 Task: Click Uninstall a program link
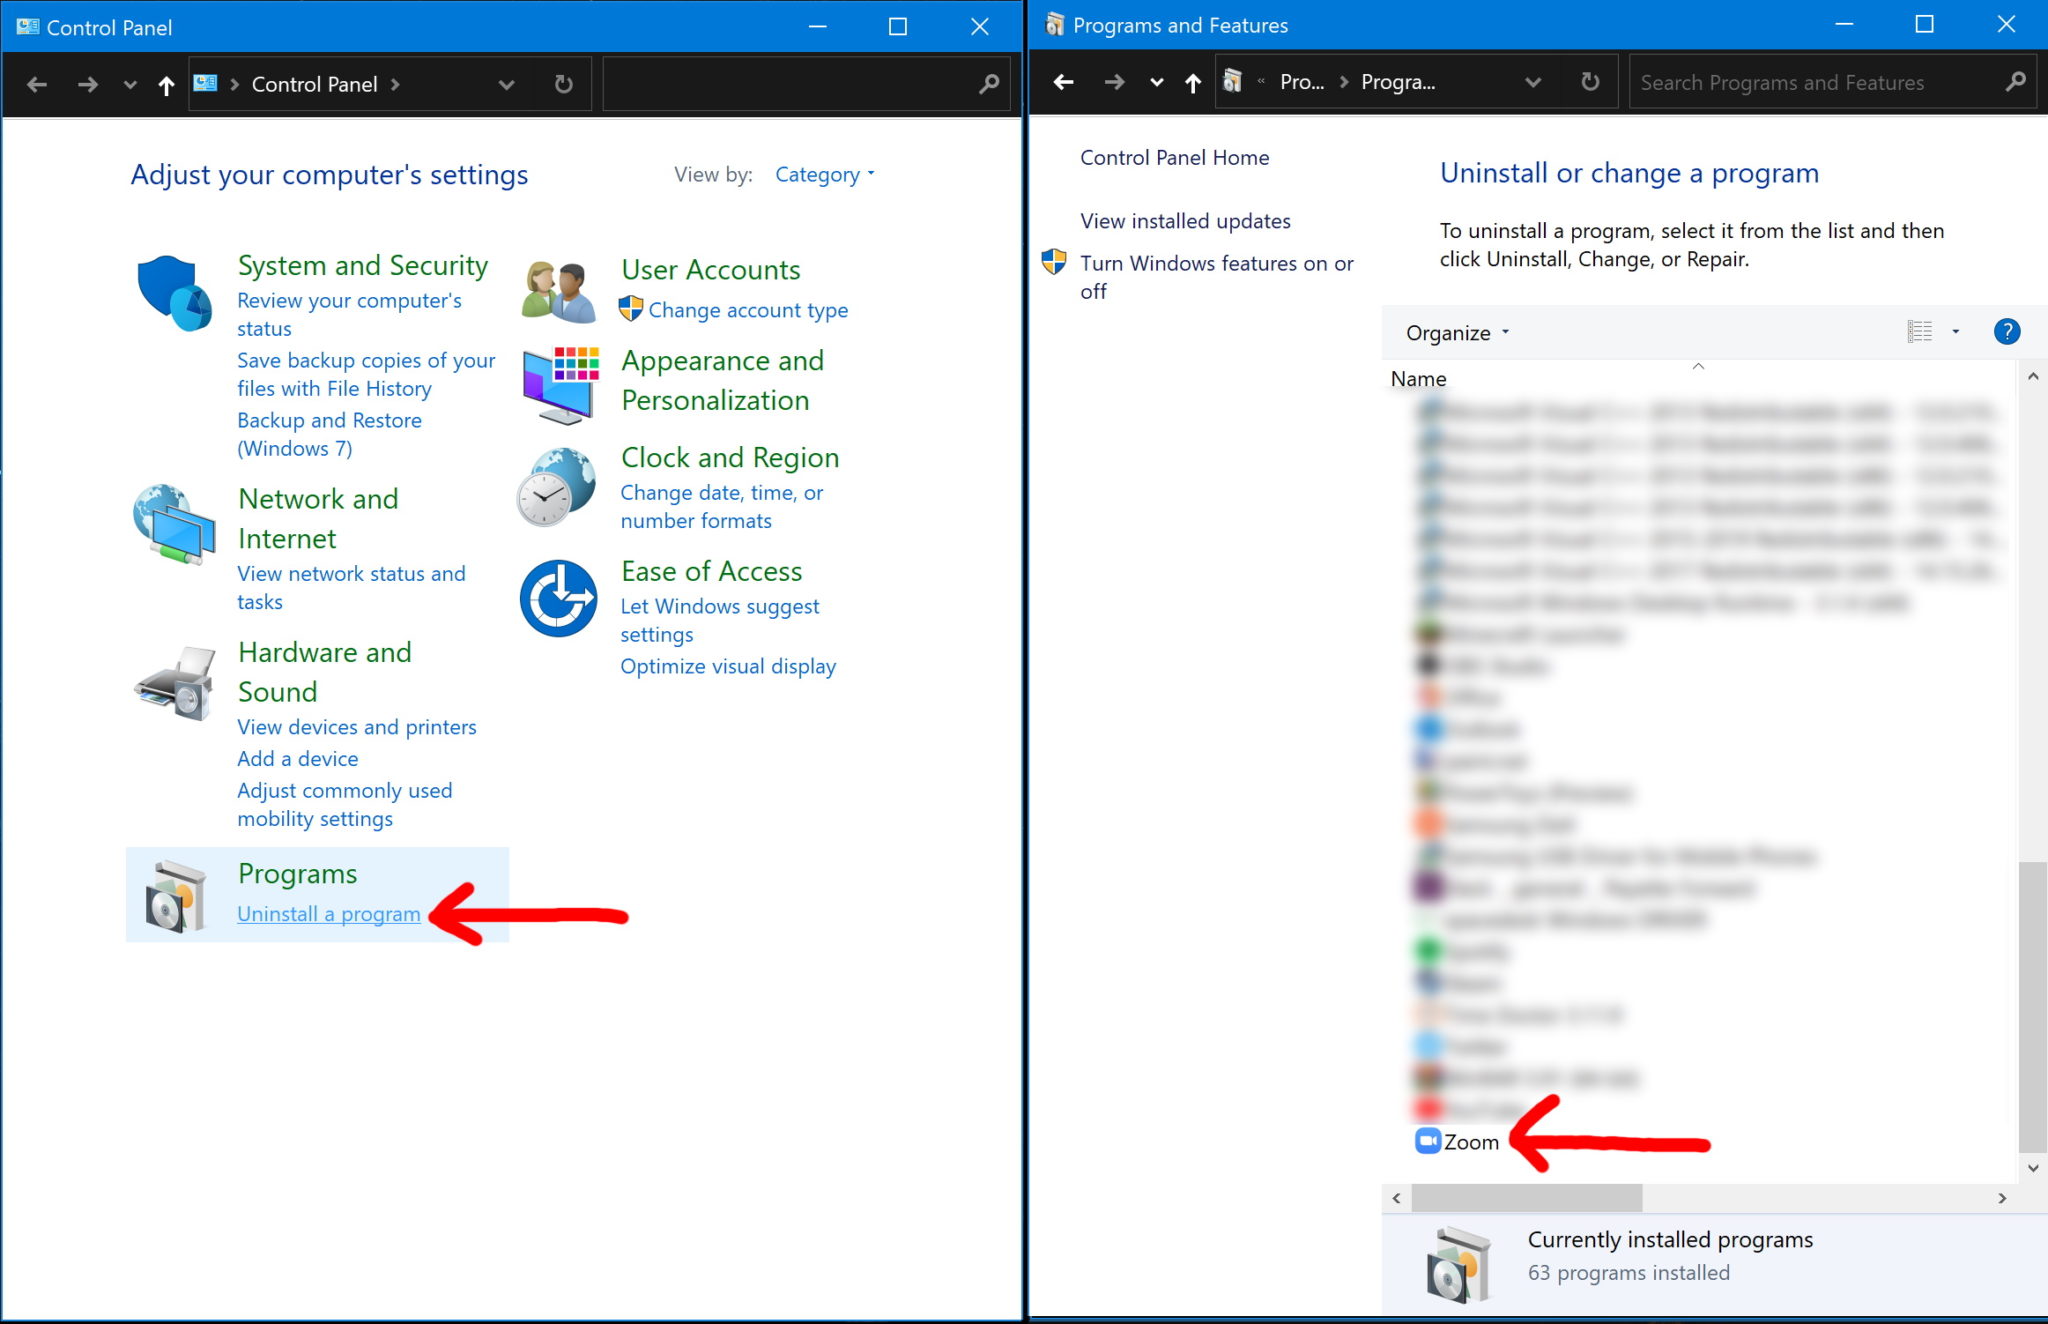tap(327, 912)
